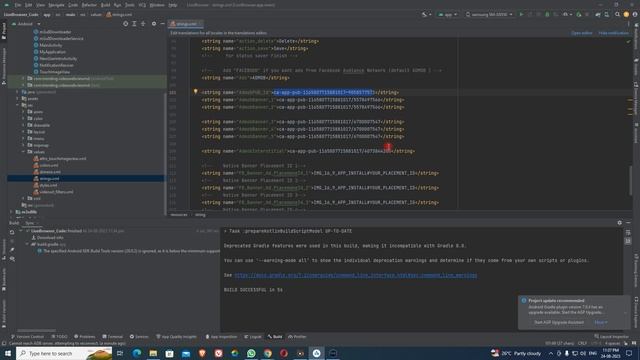Click the Layout Inspector status bar tab
Viewport: 640px width, 360px height.
[x=612, y=336]
